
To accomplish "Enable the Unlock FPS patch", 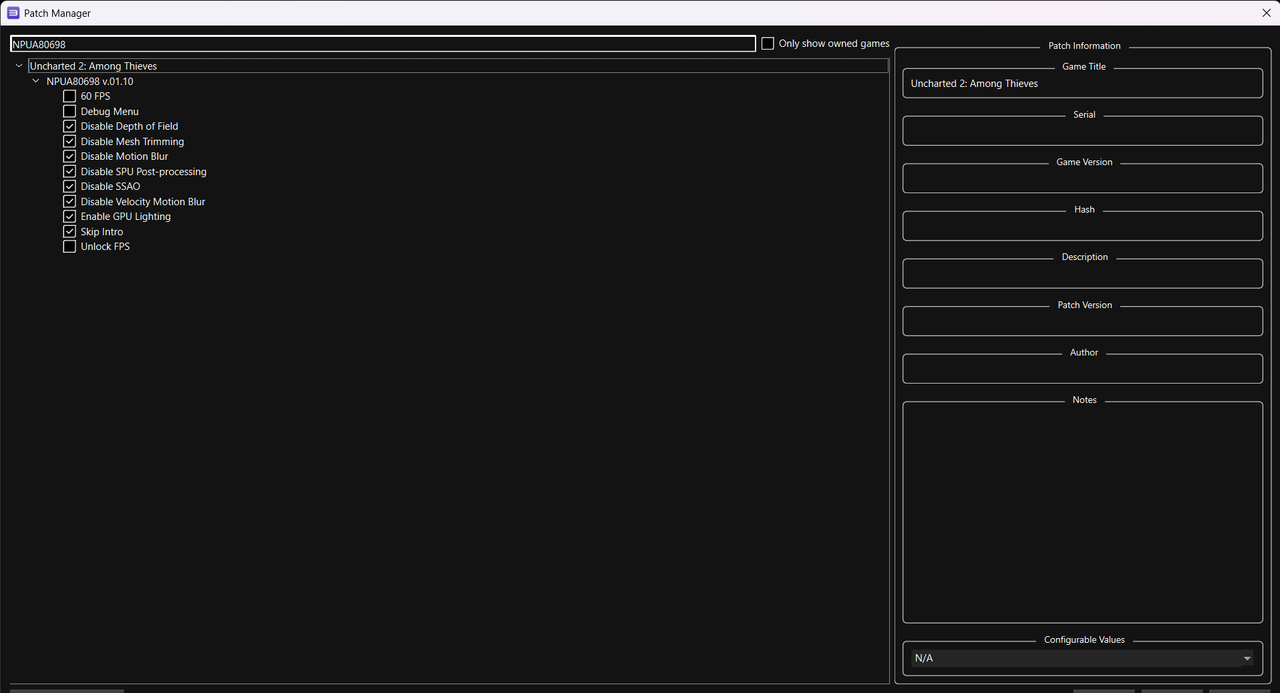I will click(70, 246).
